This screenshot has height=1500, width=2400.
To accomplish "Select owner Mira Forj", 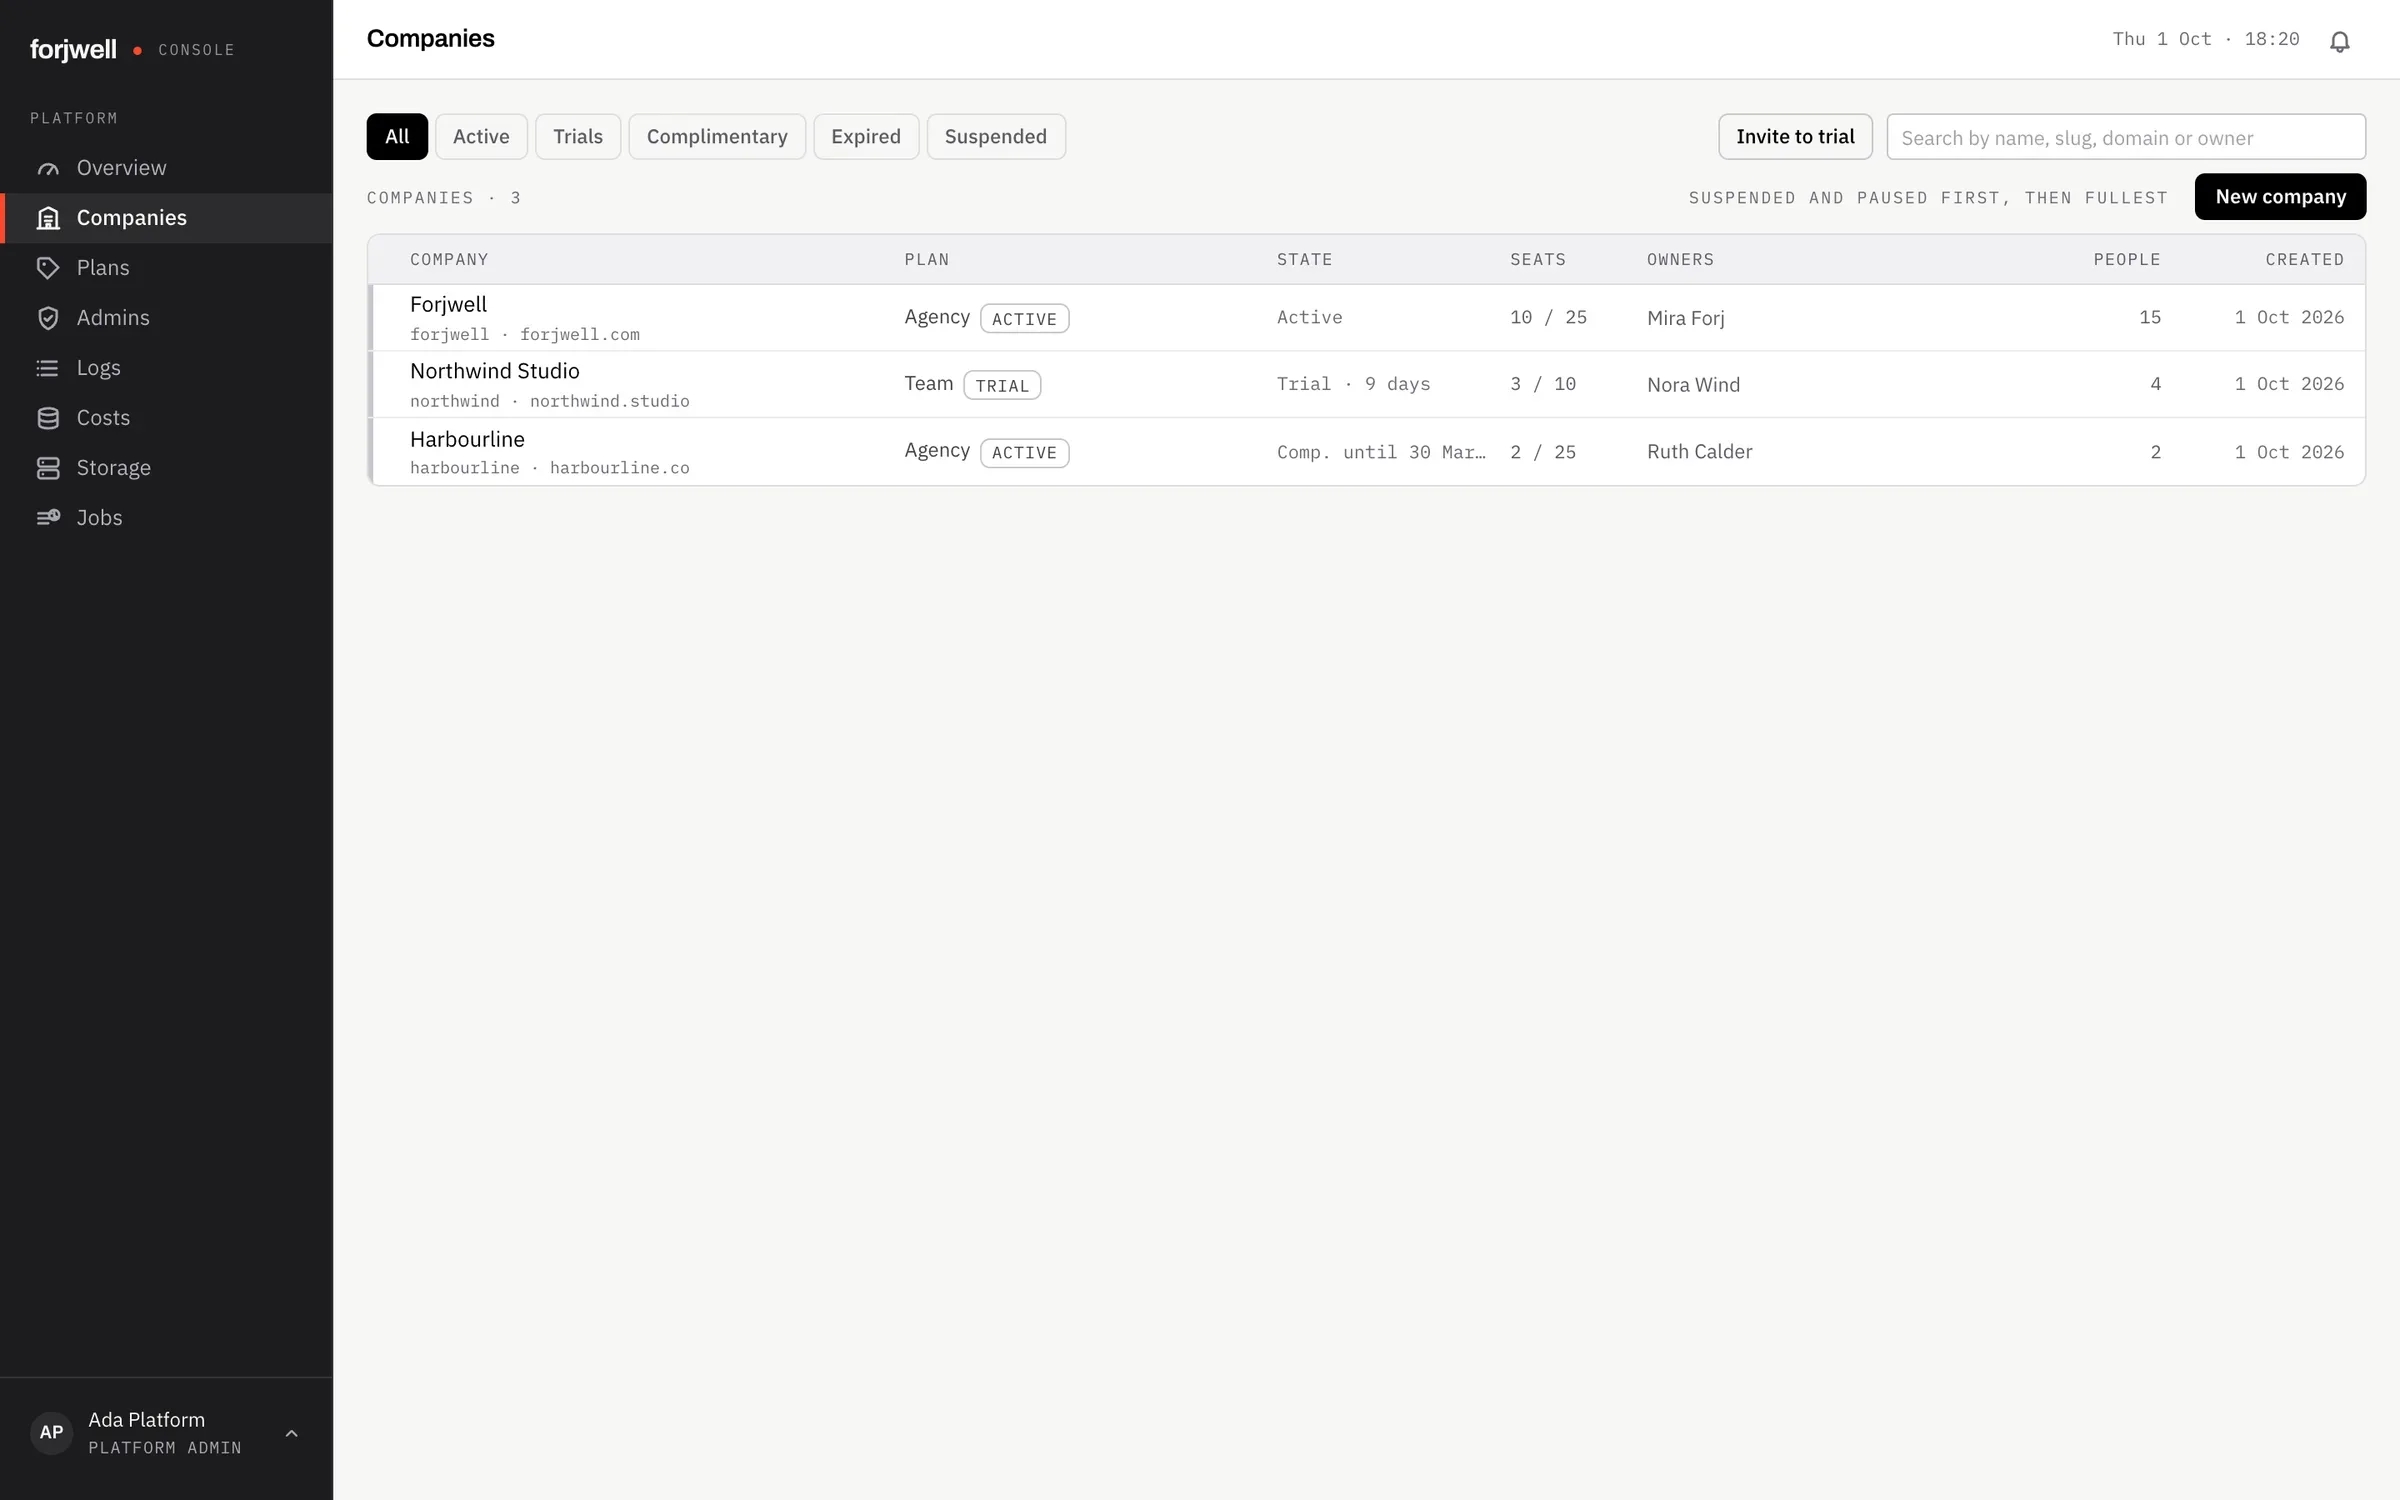I will pos(1685,318).
